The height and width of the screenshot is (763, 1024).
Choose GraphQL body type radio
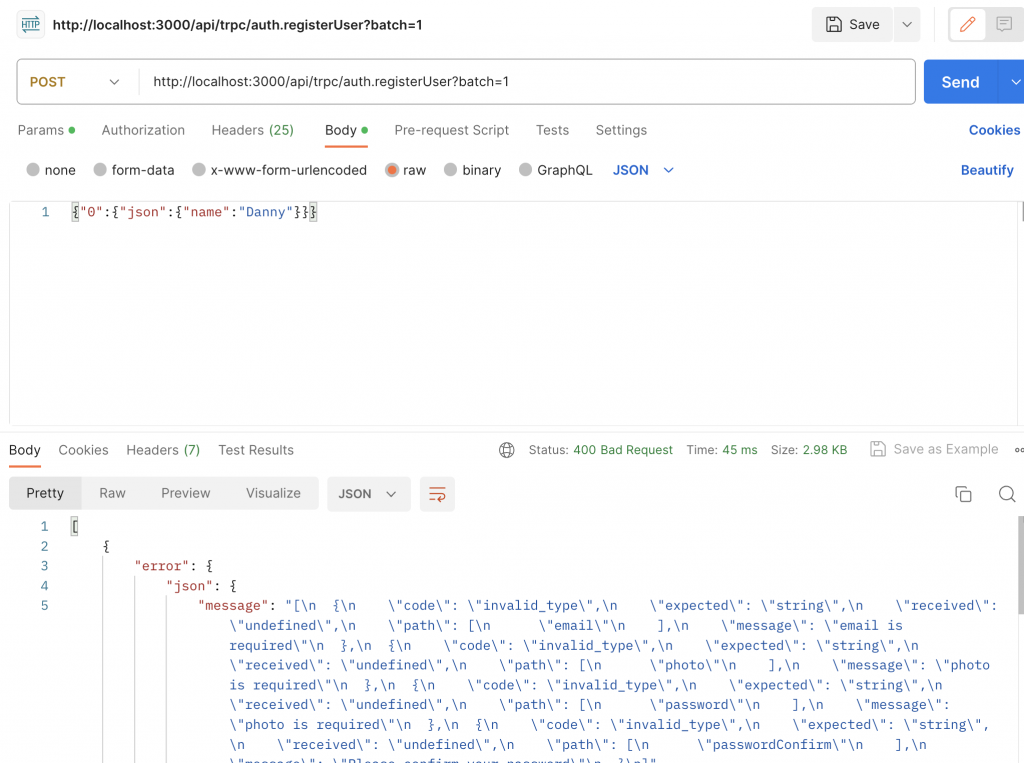coord(525,170)
